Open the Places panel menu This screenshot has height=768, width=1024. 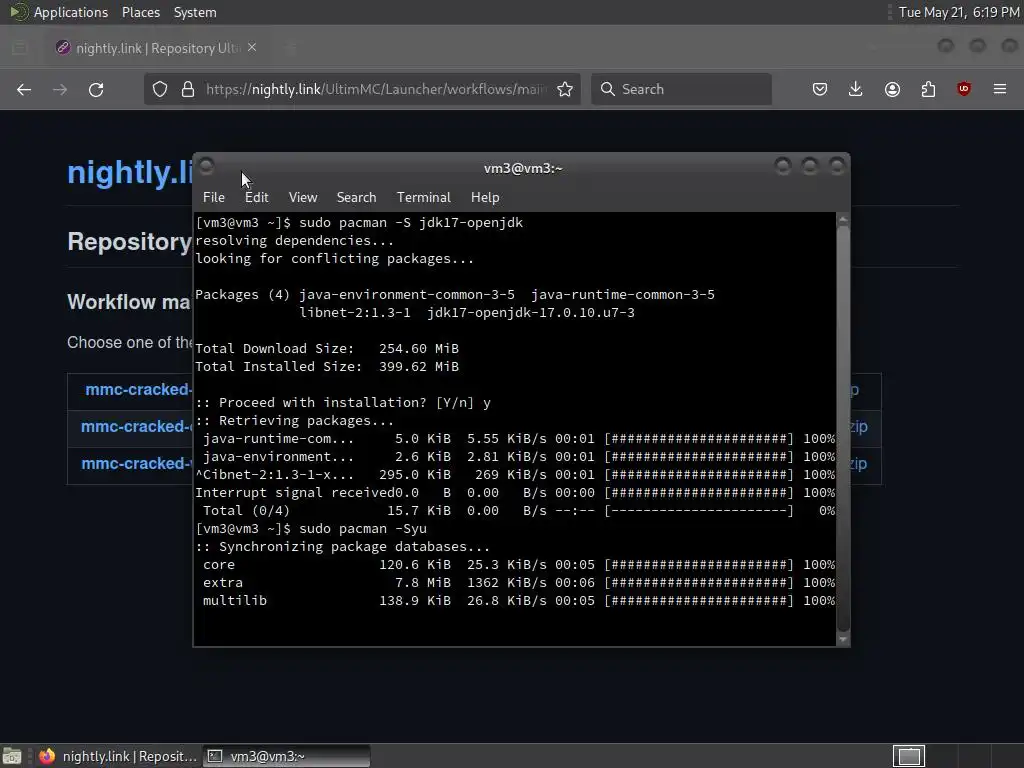click(x=141, y=12)
